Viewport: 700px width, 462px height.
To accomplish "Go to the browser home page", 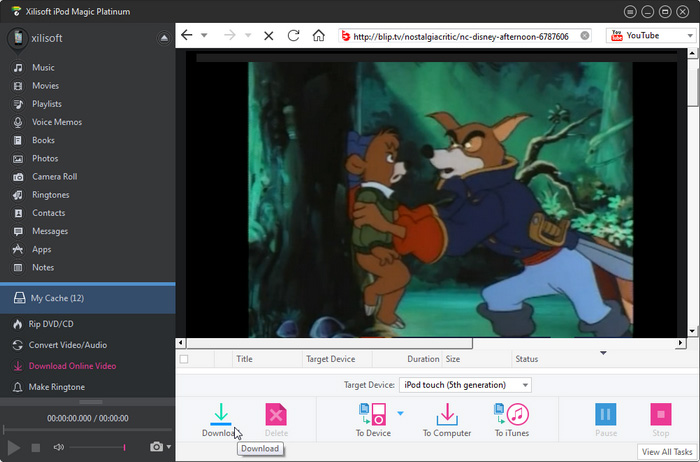I will pyautogui.click(x=319, y=36).
